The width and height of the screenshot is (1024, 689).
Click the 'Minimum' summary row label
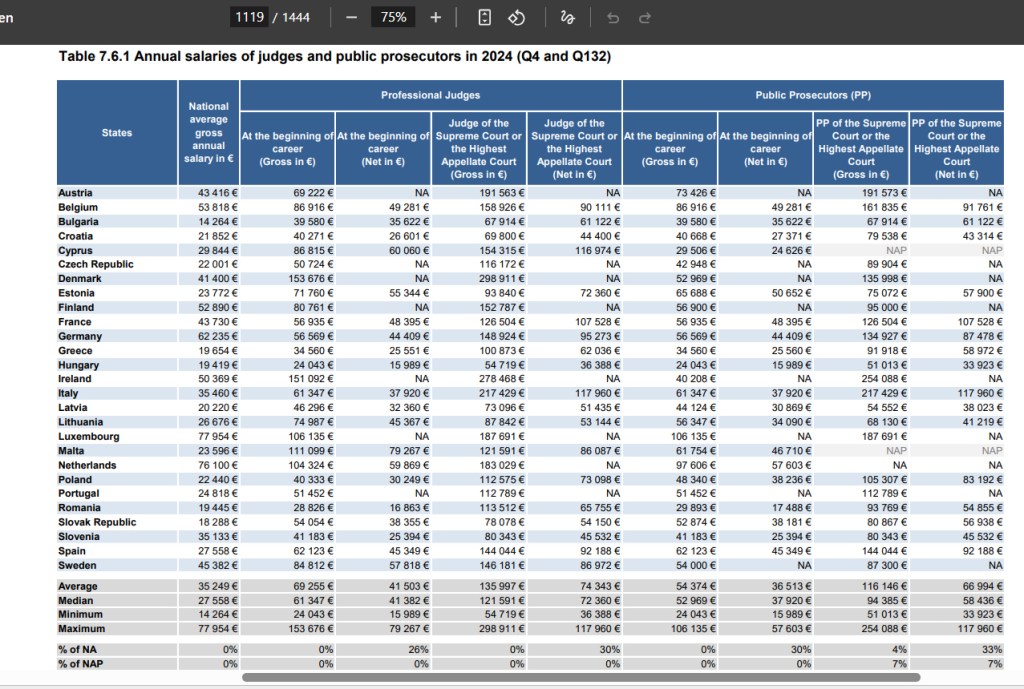click(80, 614)
